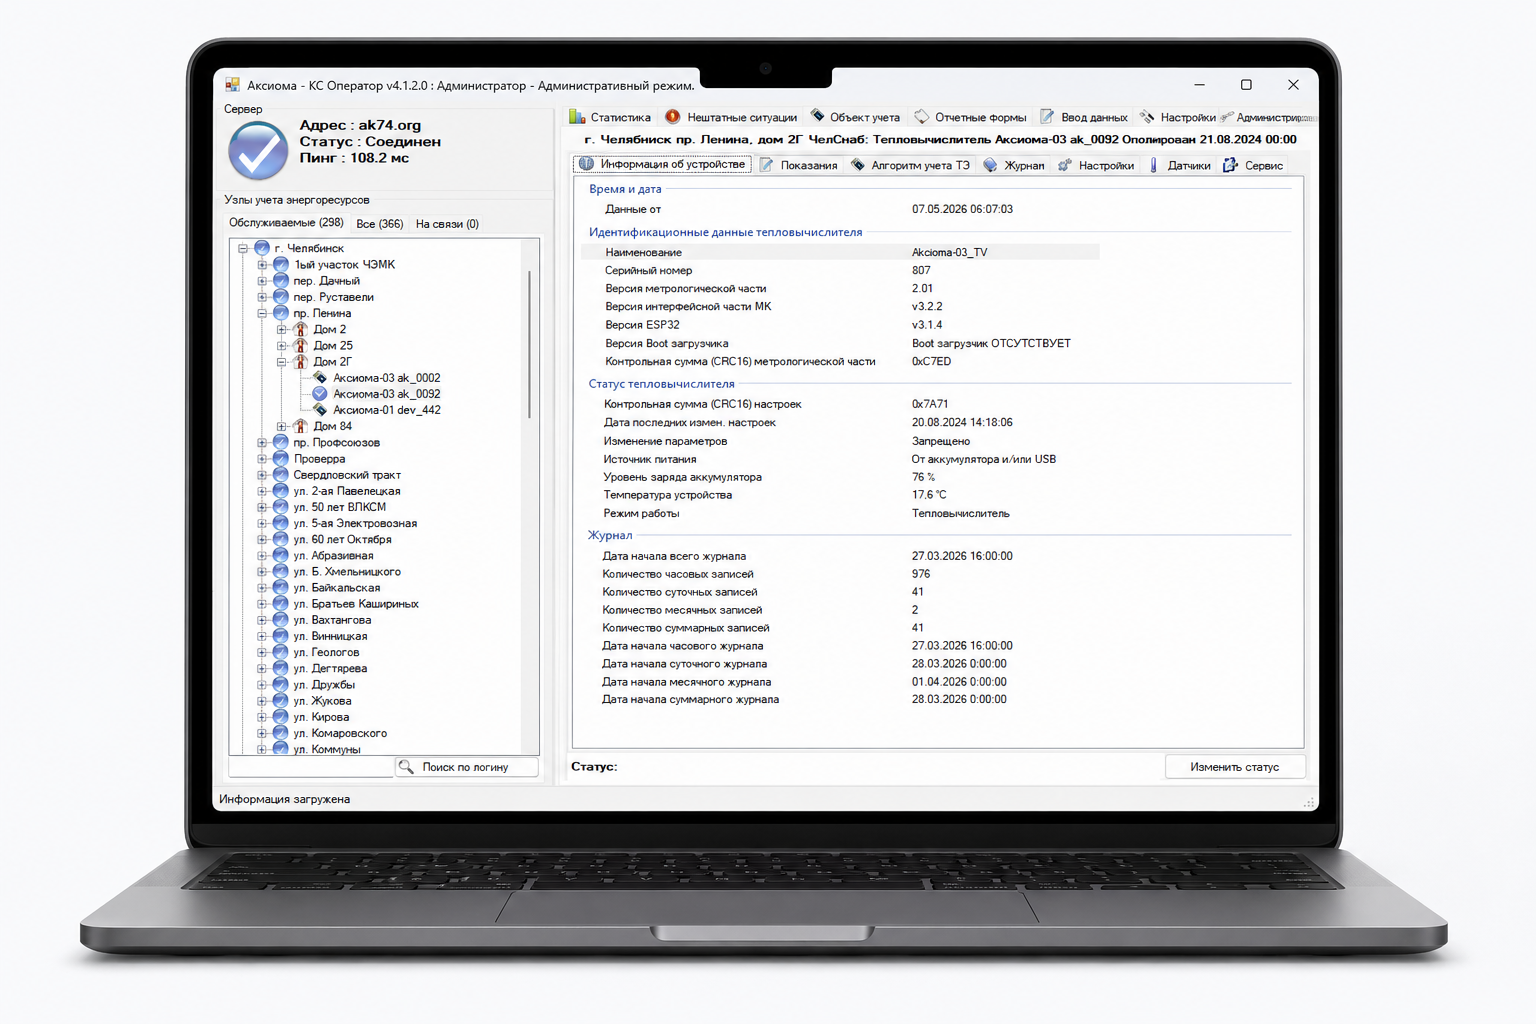Collapse the пр. Пенина street node
Viewport: 1536px width, 1024px height.
click(262, 313)
